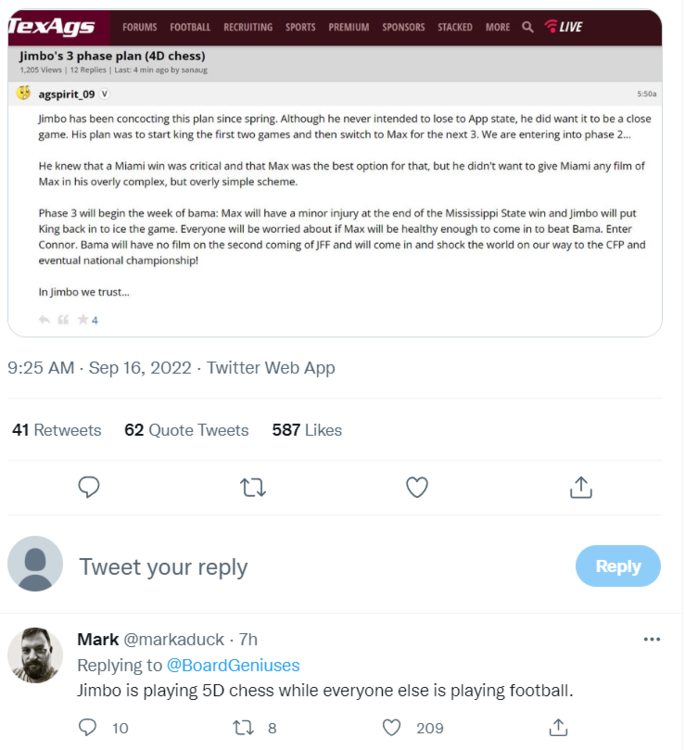View the 41 Retweets list

point(57,430)
